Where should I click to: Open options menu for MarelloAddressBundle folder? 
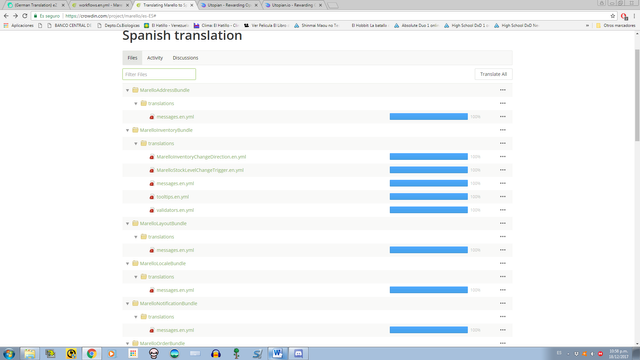coord(502,90)
